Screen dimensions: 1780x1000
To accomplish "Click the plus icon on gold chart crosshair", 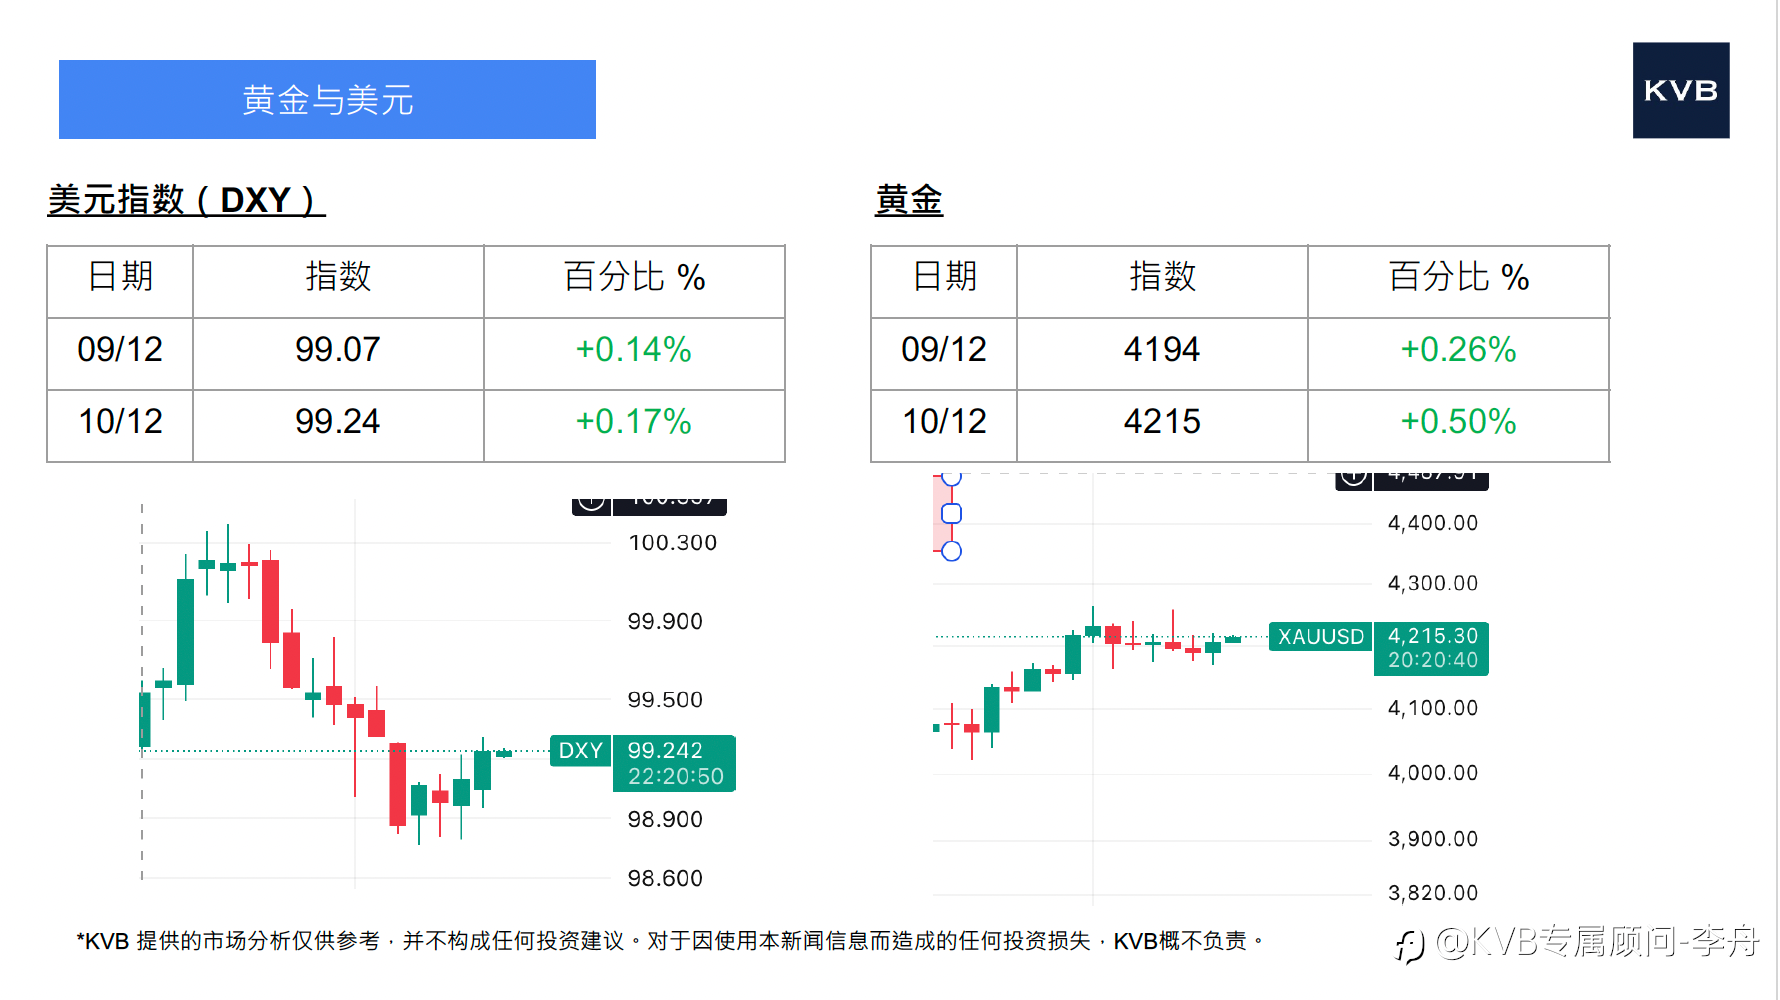I will pos(1353,478).
